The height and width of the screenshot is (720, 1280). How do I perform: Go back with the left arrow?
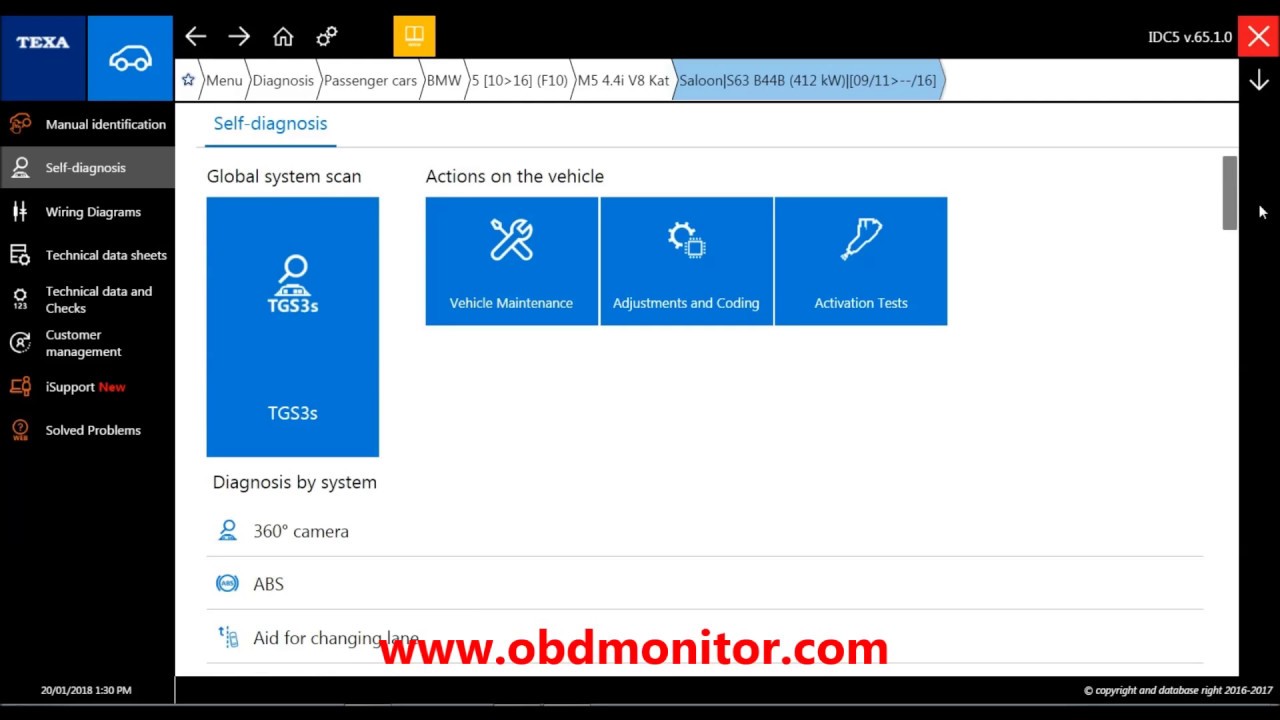tap(196, 37)
